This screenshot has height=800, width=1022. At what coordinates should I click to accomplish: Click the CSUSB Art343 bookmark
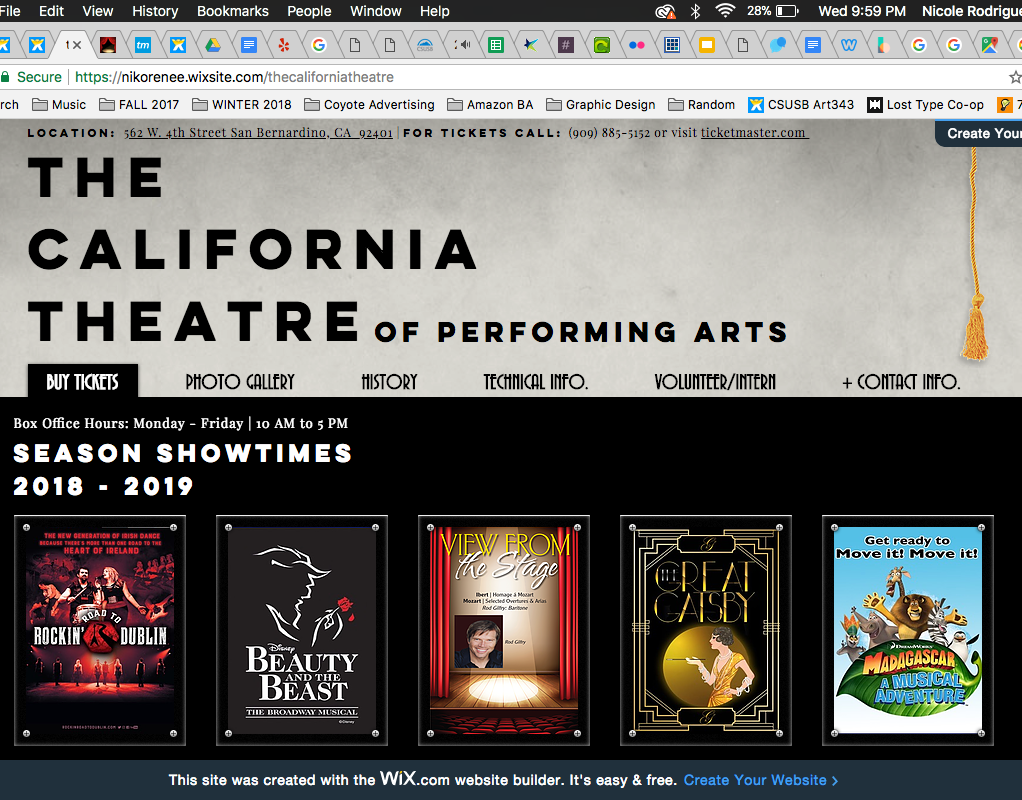click(x=801, y=104)
